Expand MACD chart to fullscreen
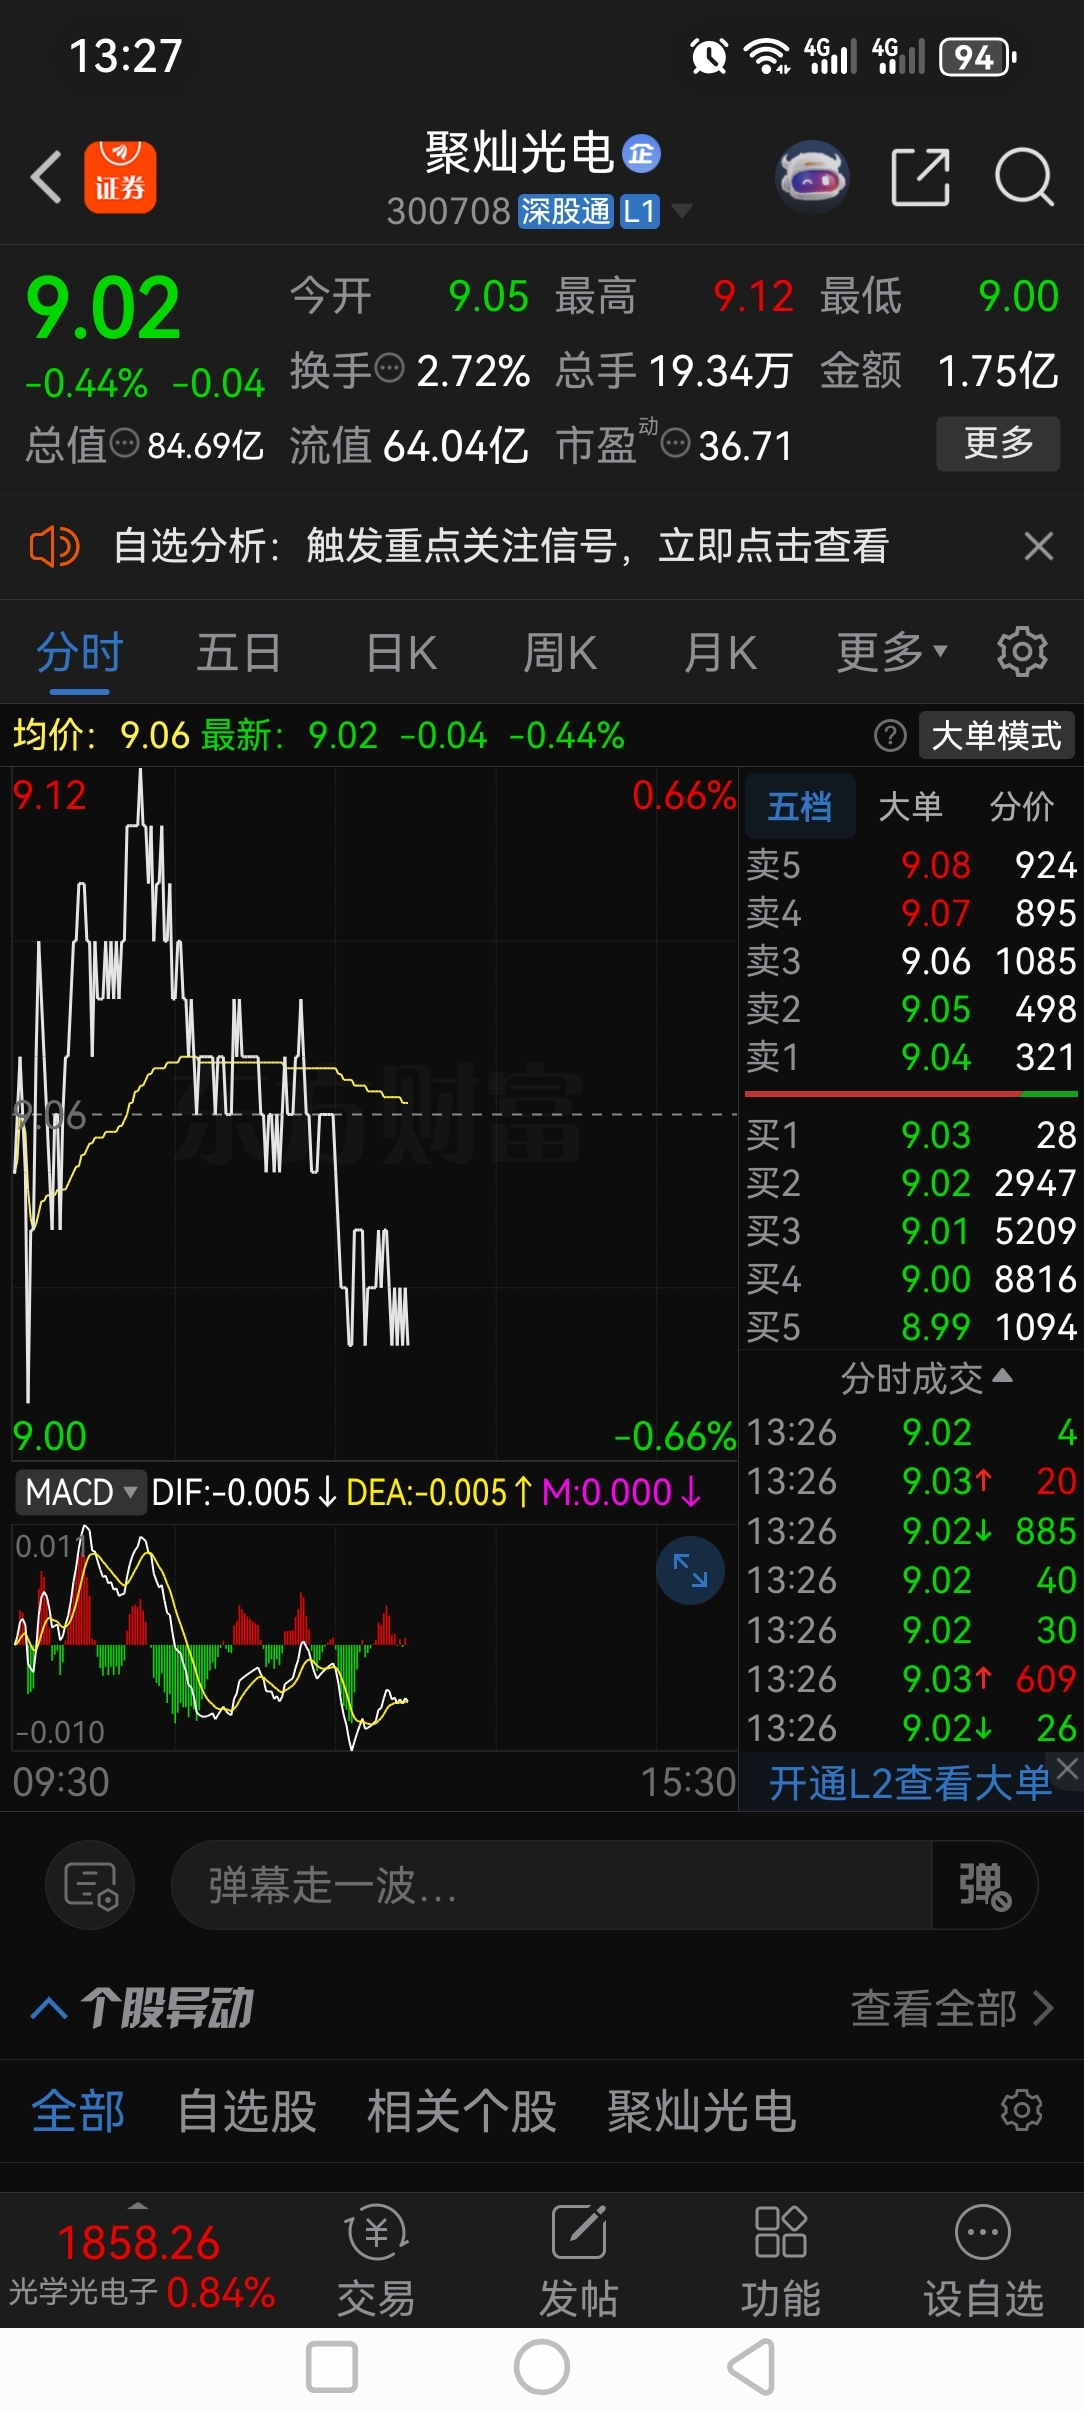This screenshot has width=1084, height=2412. pyautogui.click(x=690, y=1570)
